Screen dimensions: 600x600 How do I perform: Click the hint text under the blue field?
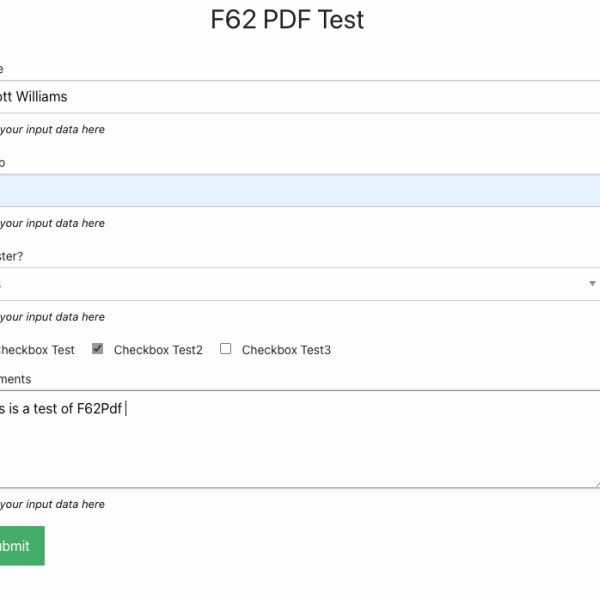pos(52,223)
